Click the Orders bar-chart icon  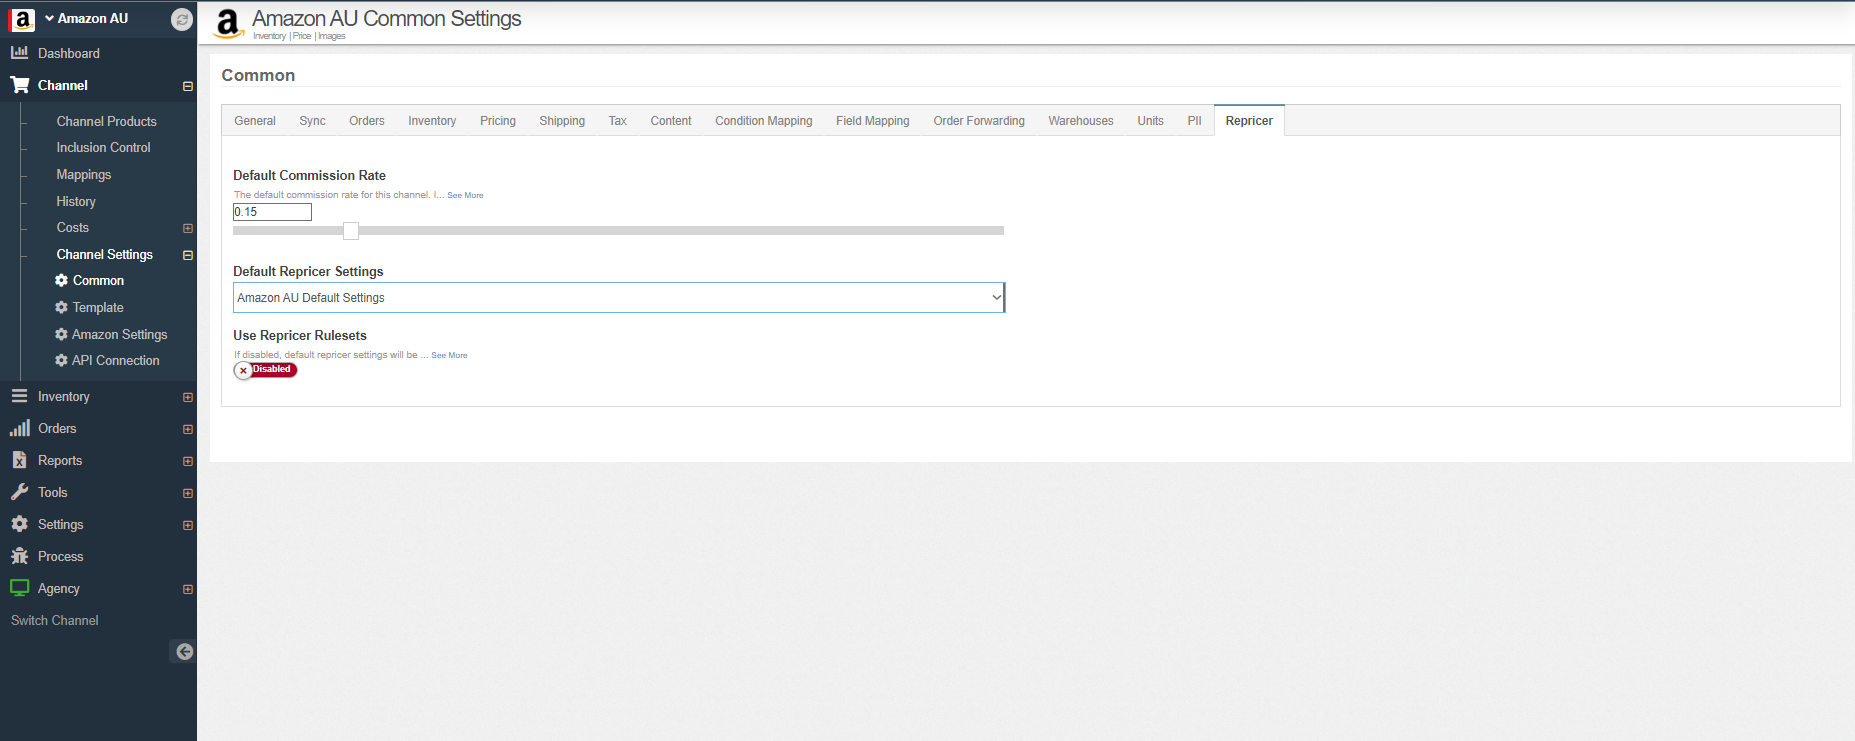pyautogui.click(x=19, y=428)
